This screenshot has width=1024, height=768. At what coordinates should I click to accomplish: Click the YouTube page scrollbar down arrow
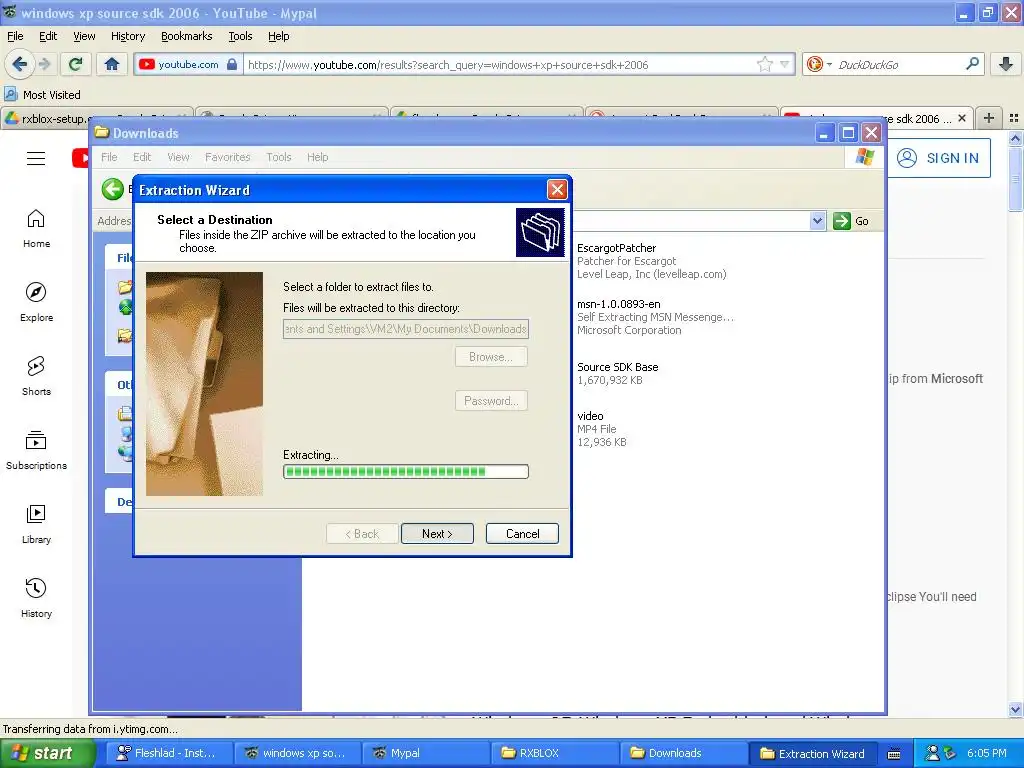(x=1015, y=709)
